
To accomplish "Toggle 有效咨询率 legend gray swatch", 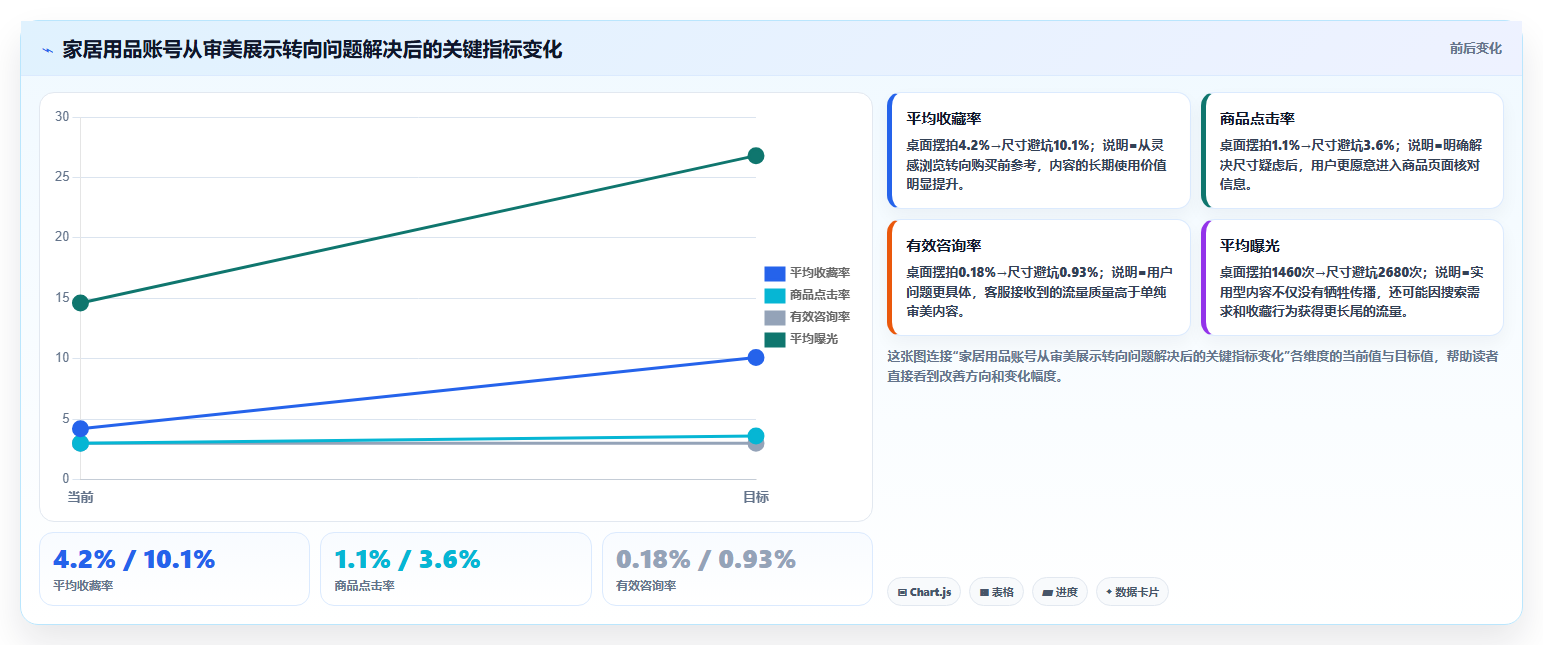I will point(775,317).
